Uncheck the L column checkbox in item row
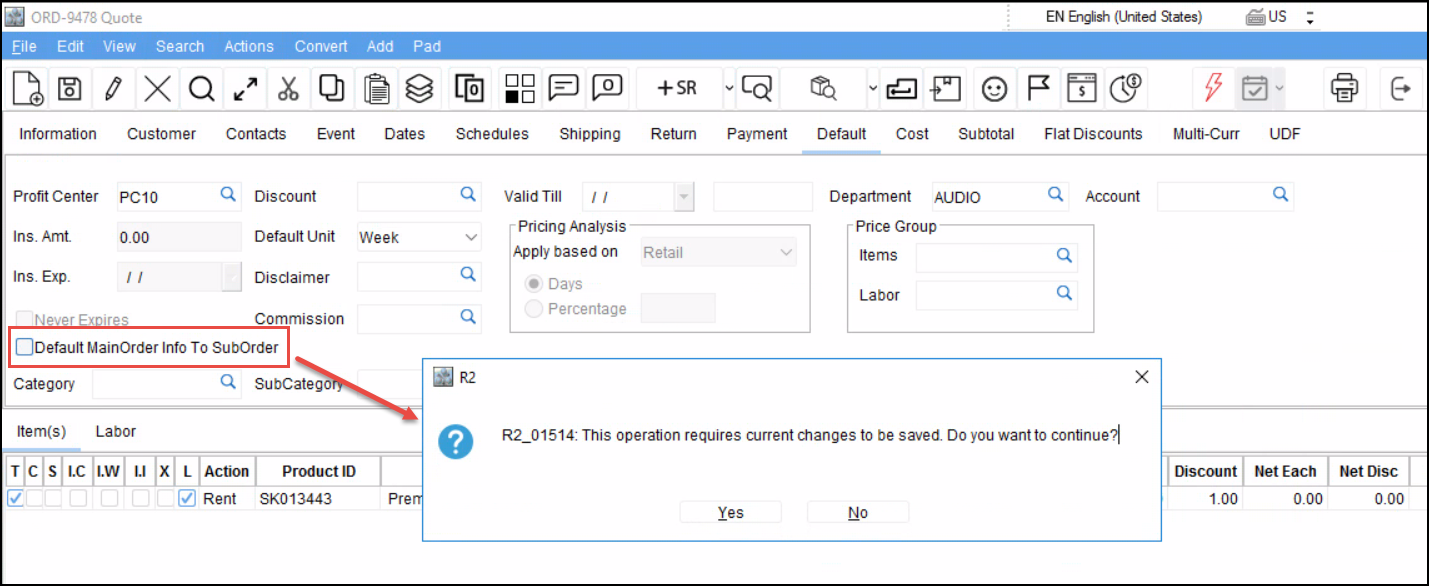The image size is (1429, 586). [187, 498]
